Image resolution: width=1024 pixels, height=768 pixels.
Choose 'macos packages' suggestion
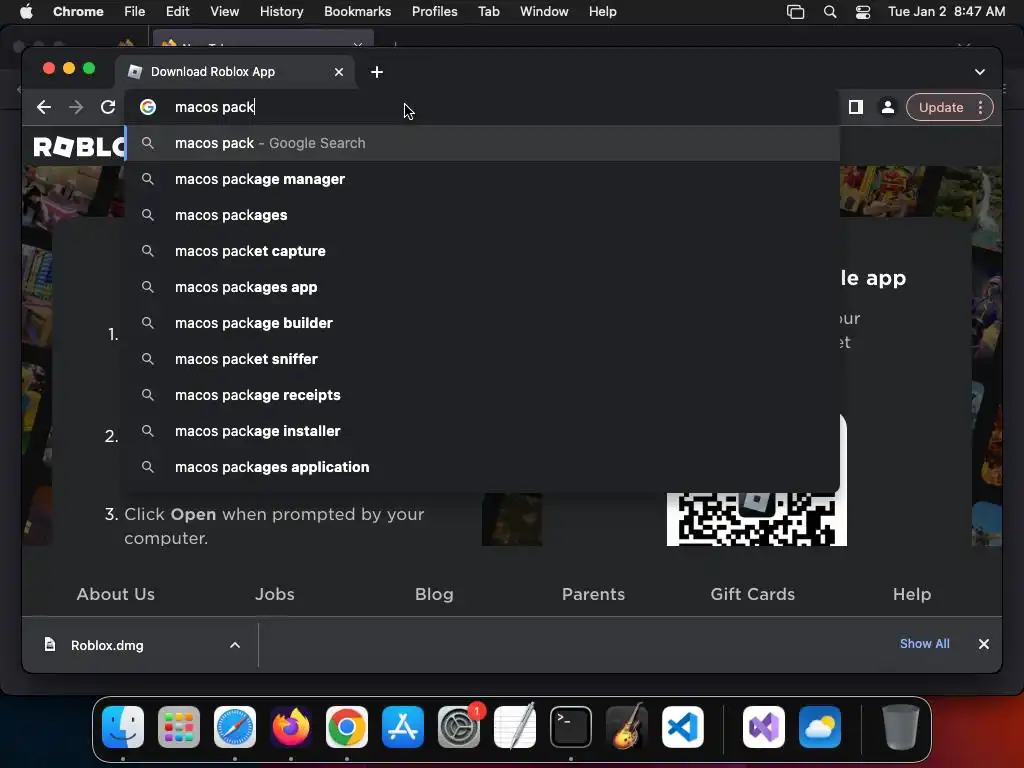coord(483,215)
